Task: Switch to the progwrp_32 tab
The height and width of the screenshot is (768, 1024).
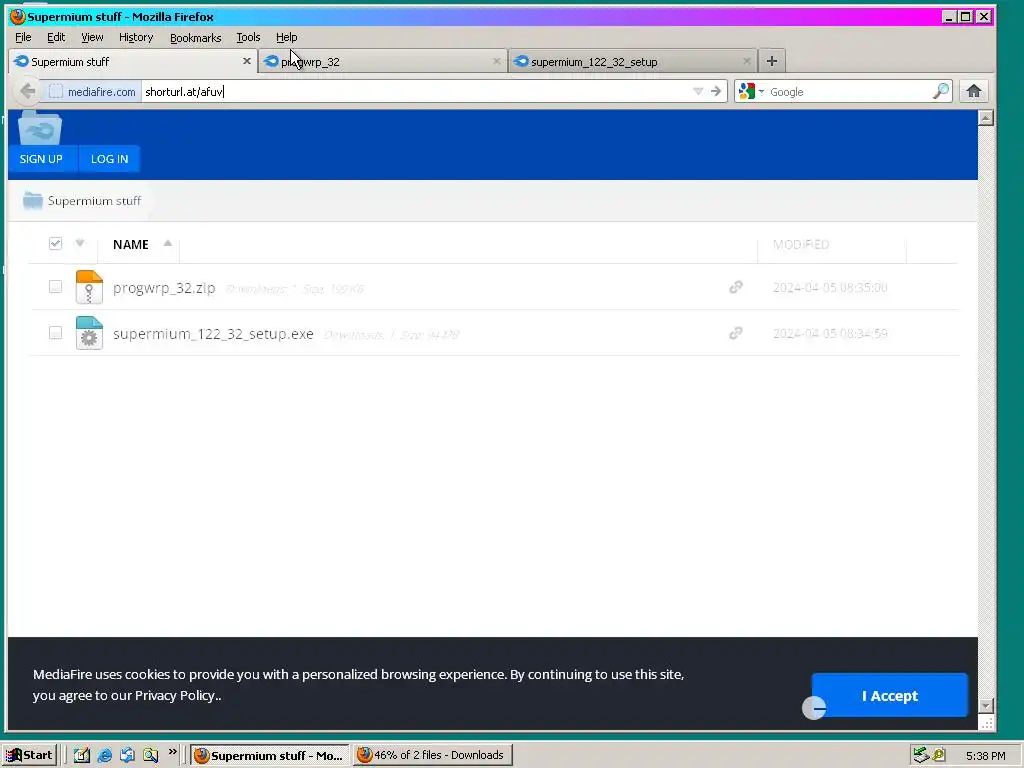Action: point(383,61)
